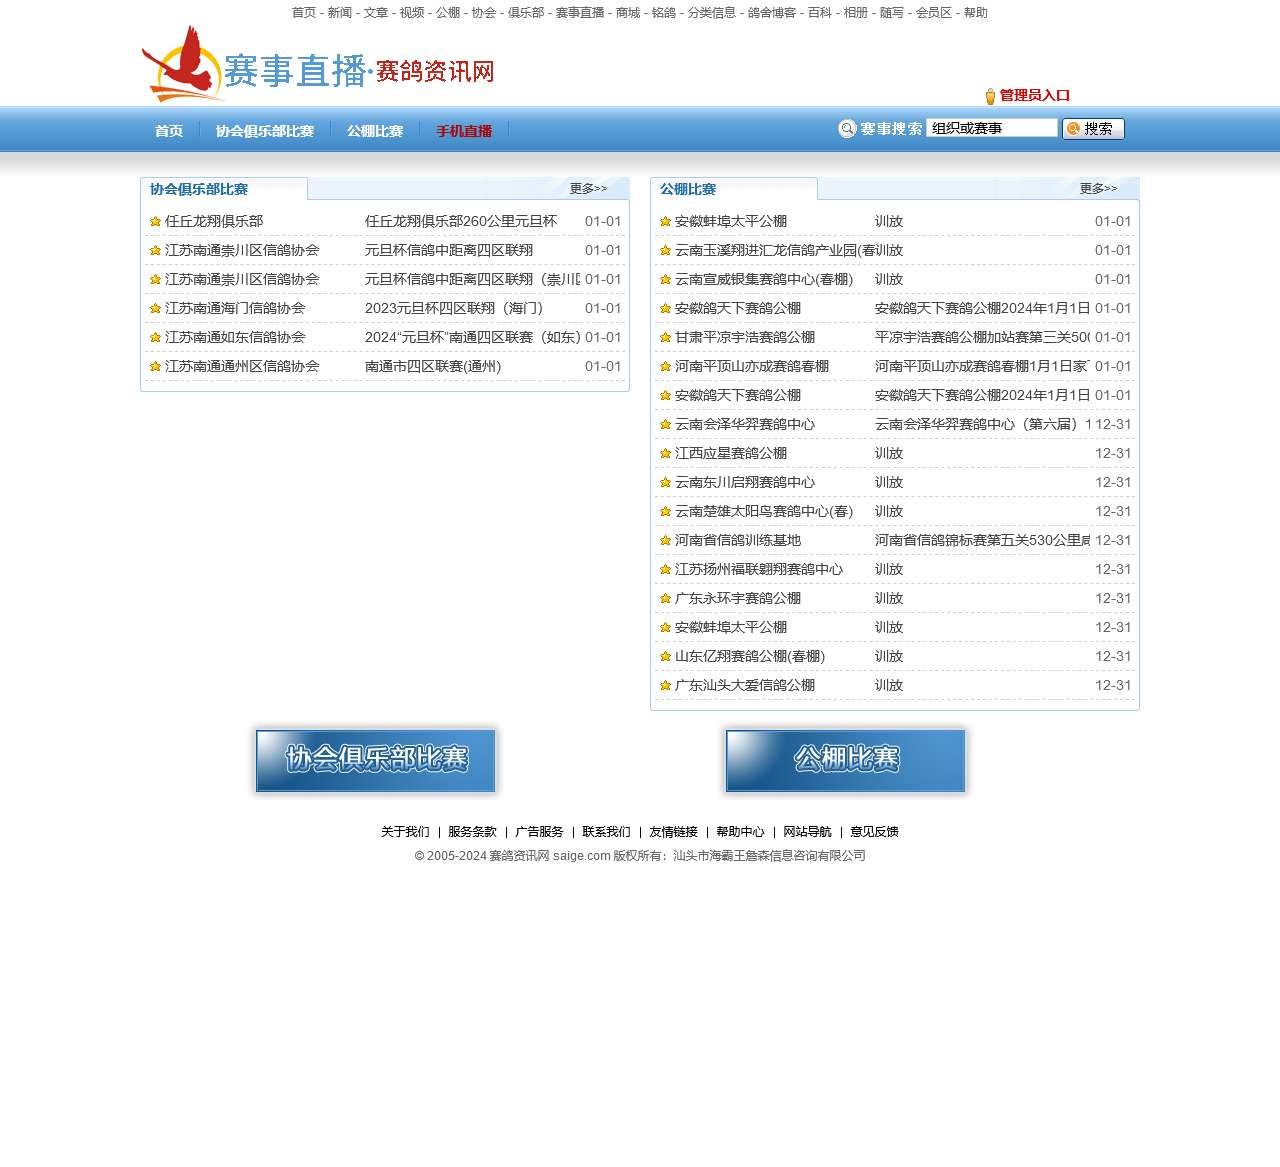Open 帮助 from the top menu row
This screenshot has height=1167, width=1280.
tap(975, 14)
